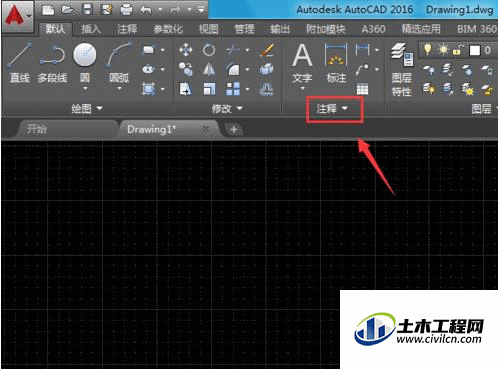Expand the 注释 annotation panel
Screen dimensions: 498x369
pyautogui.click(x=332, y=108)
